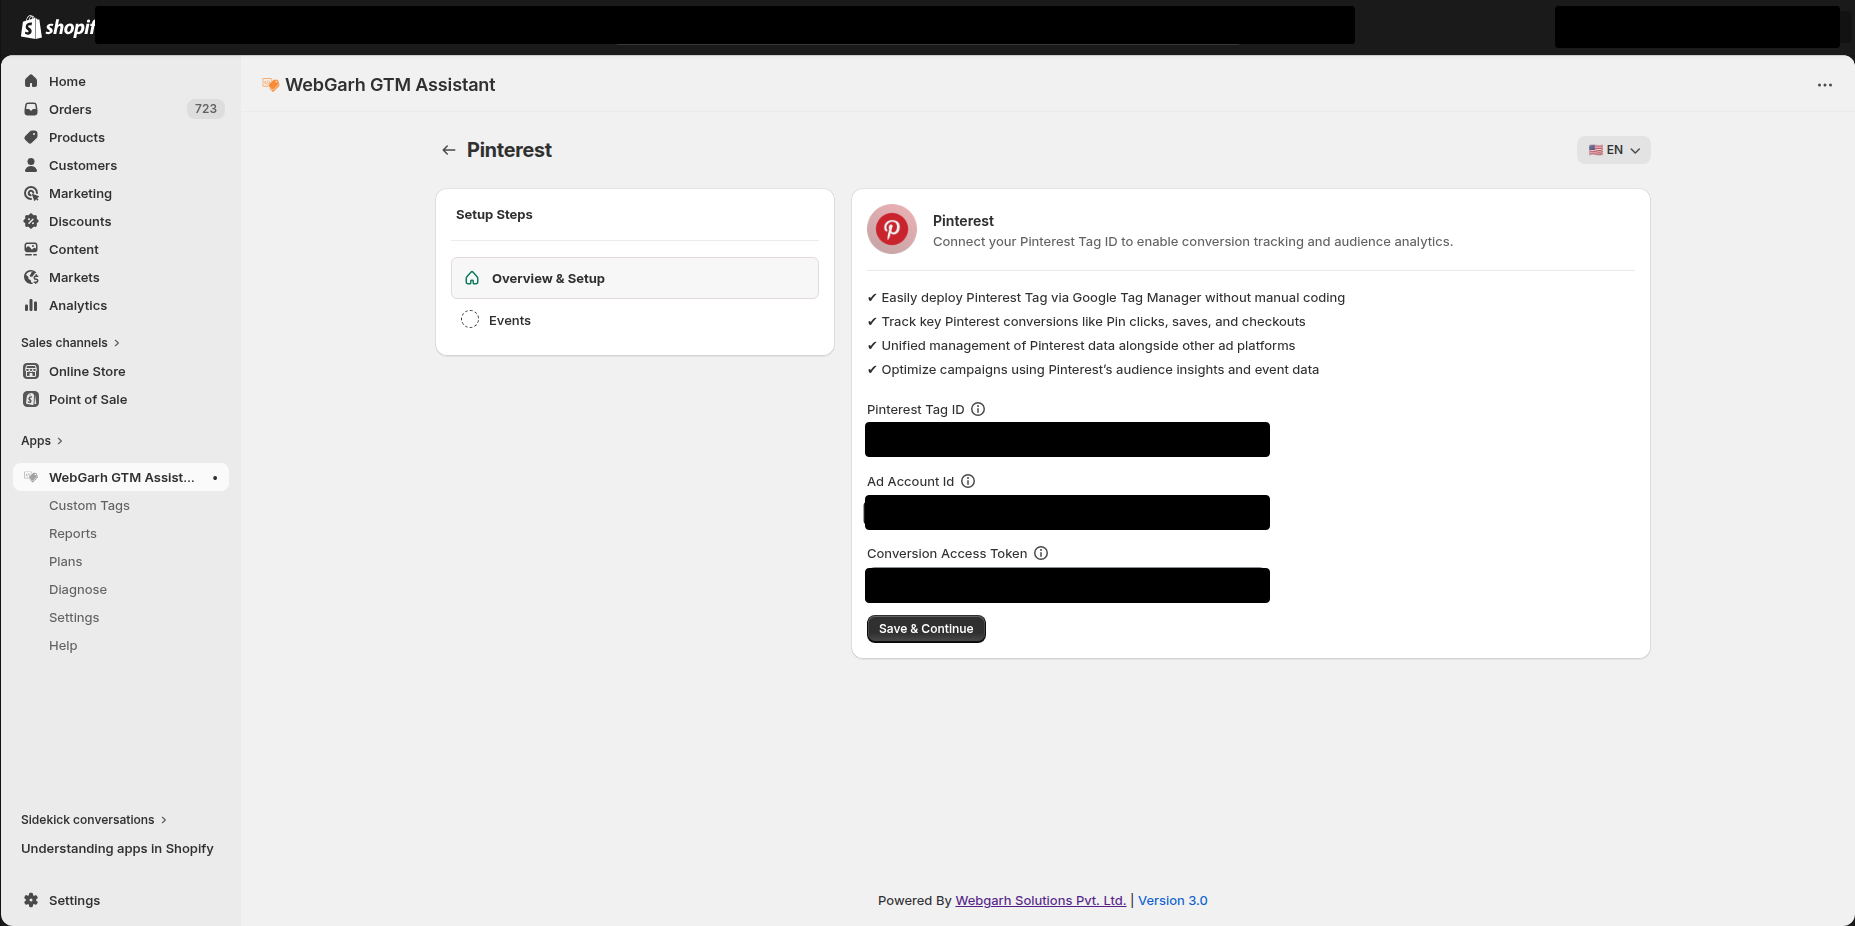Click 'Track key Pinterest conversions' bullet
Image resolution: width=1855 pixels, height=926 pixels.
coord(1086,322)
